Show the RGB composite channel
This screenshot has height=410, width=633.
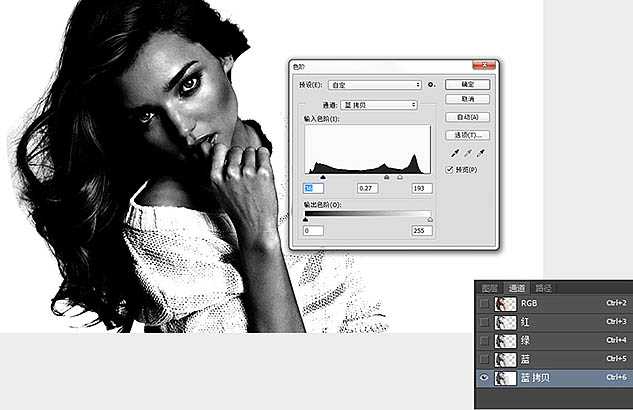[x=486, y=304]
